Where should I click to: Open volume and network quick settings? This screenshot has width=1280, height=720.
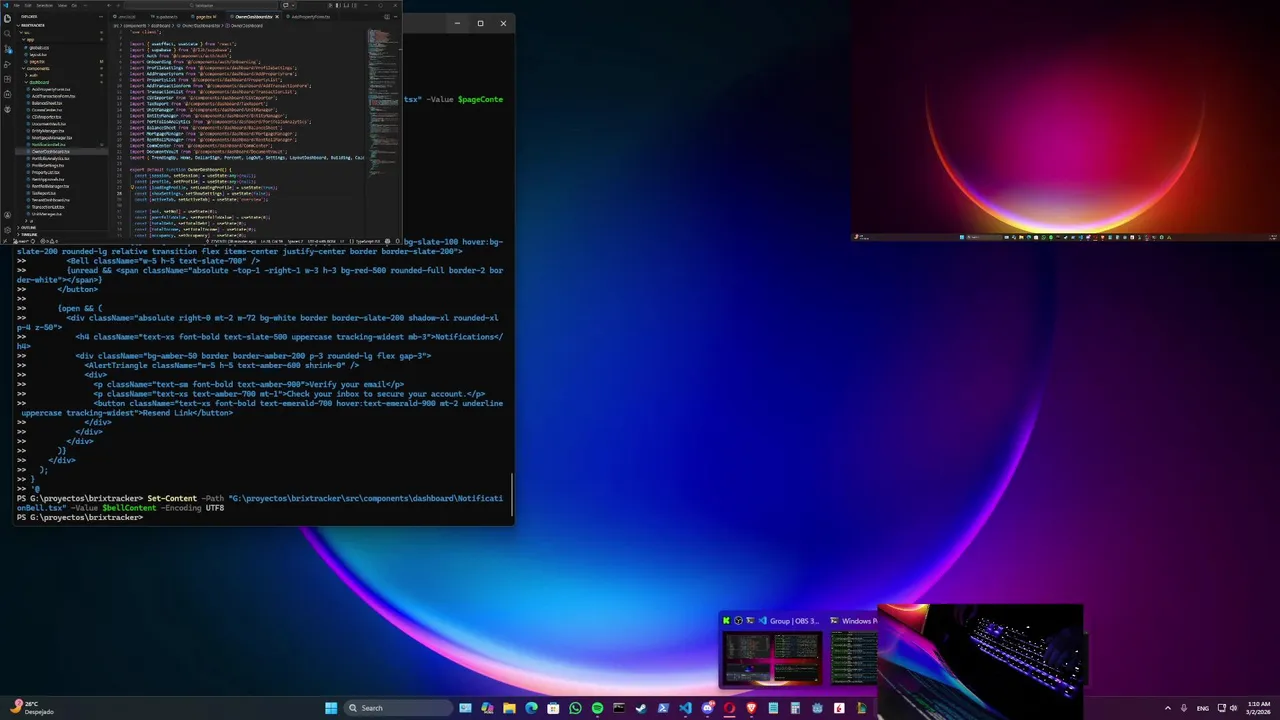[1227, 708]
